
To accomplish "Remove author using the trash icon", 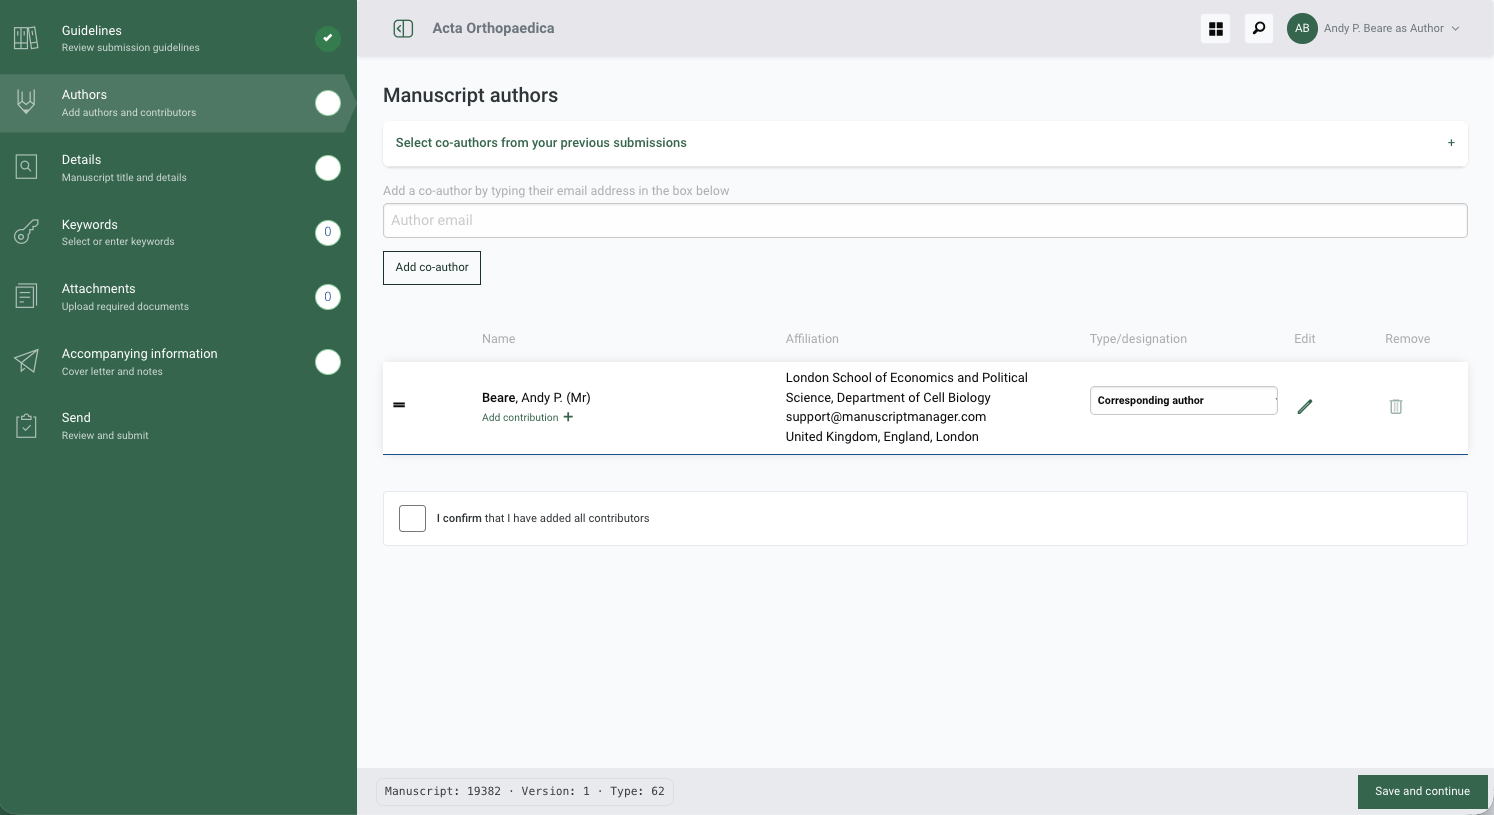I will coord(1396,406).
